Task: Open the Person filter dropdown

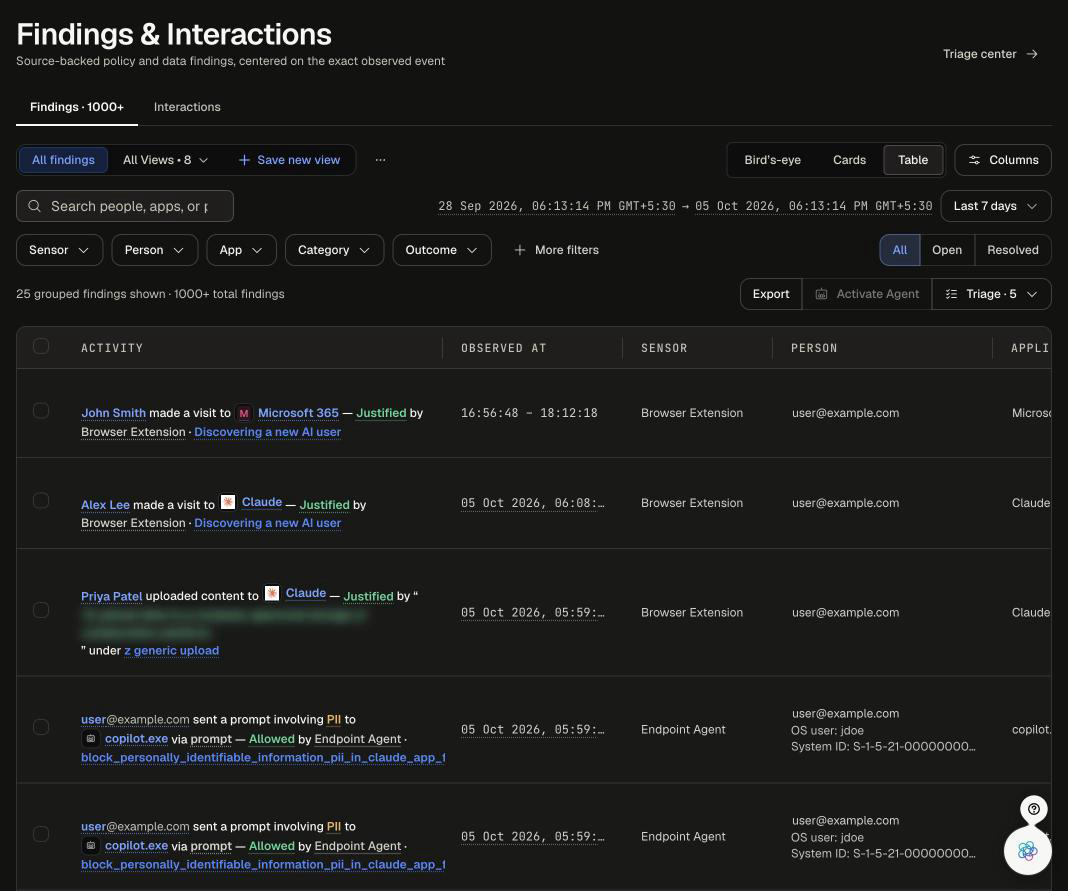Action: click(155, 250)
